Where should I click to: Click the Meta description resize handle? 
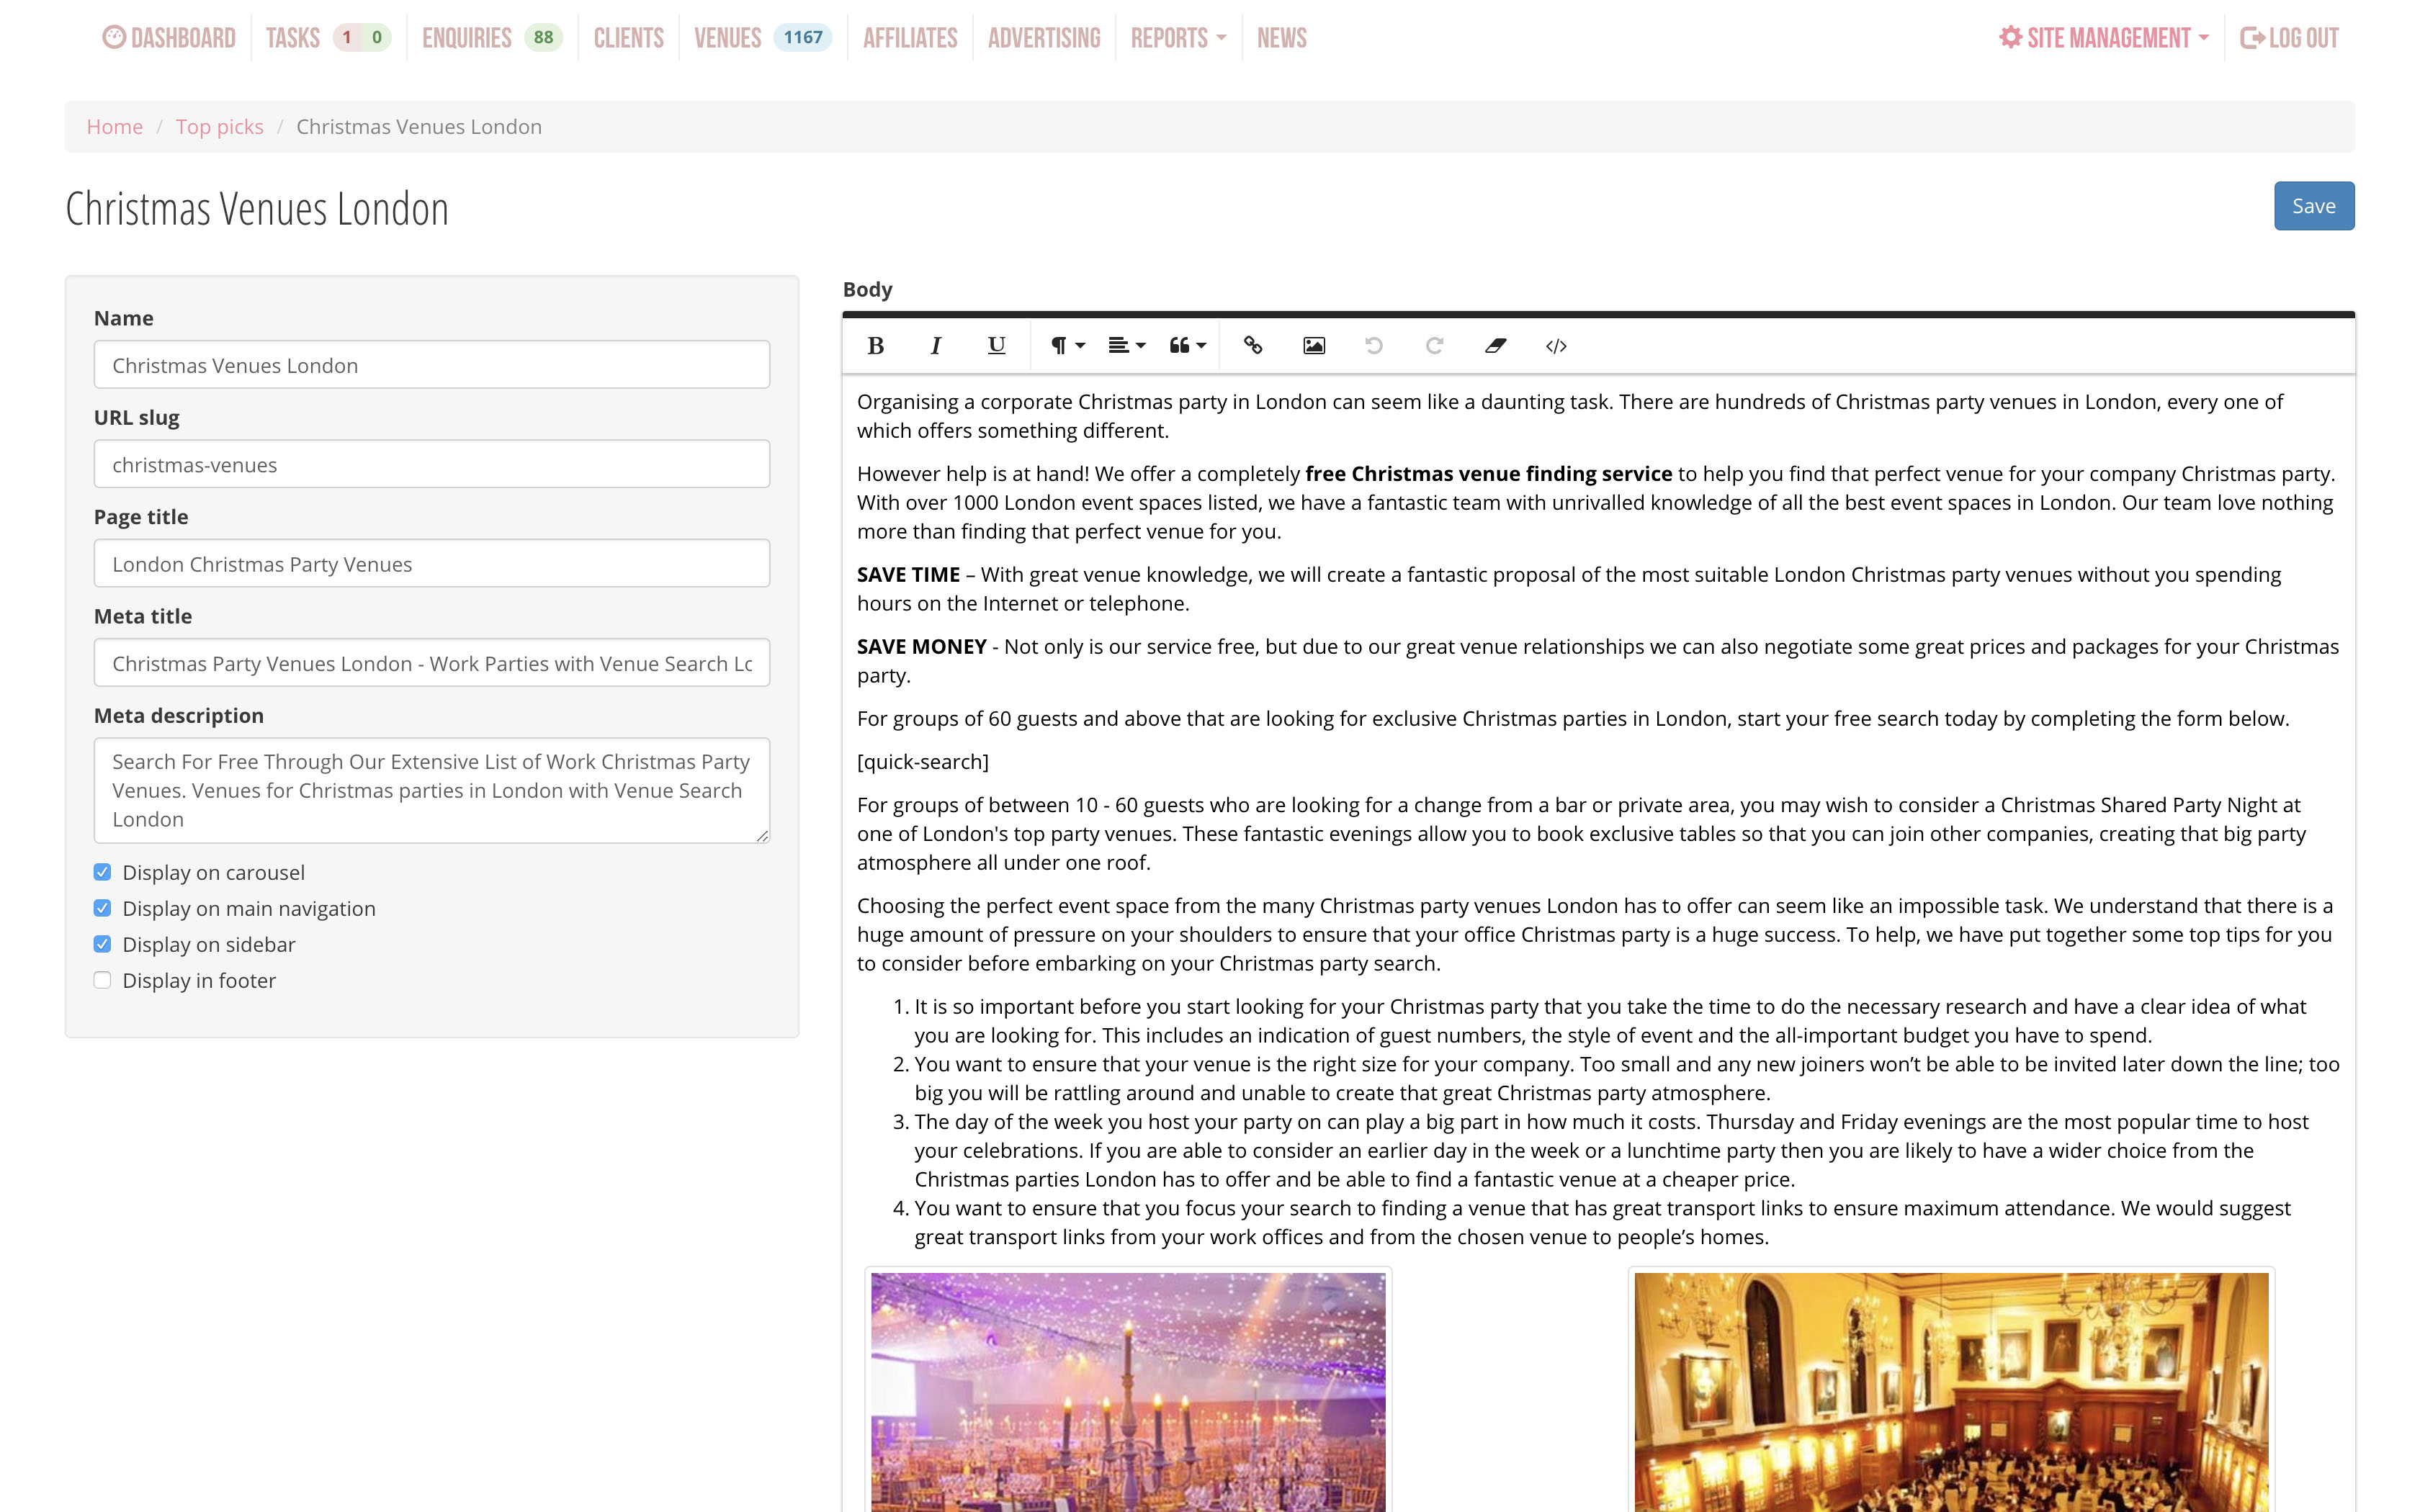pyautogui.click(x=763, y=836)
